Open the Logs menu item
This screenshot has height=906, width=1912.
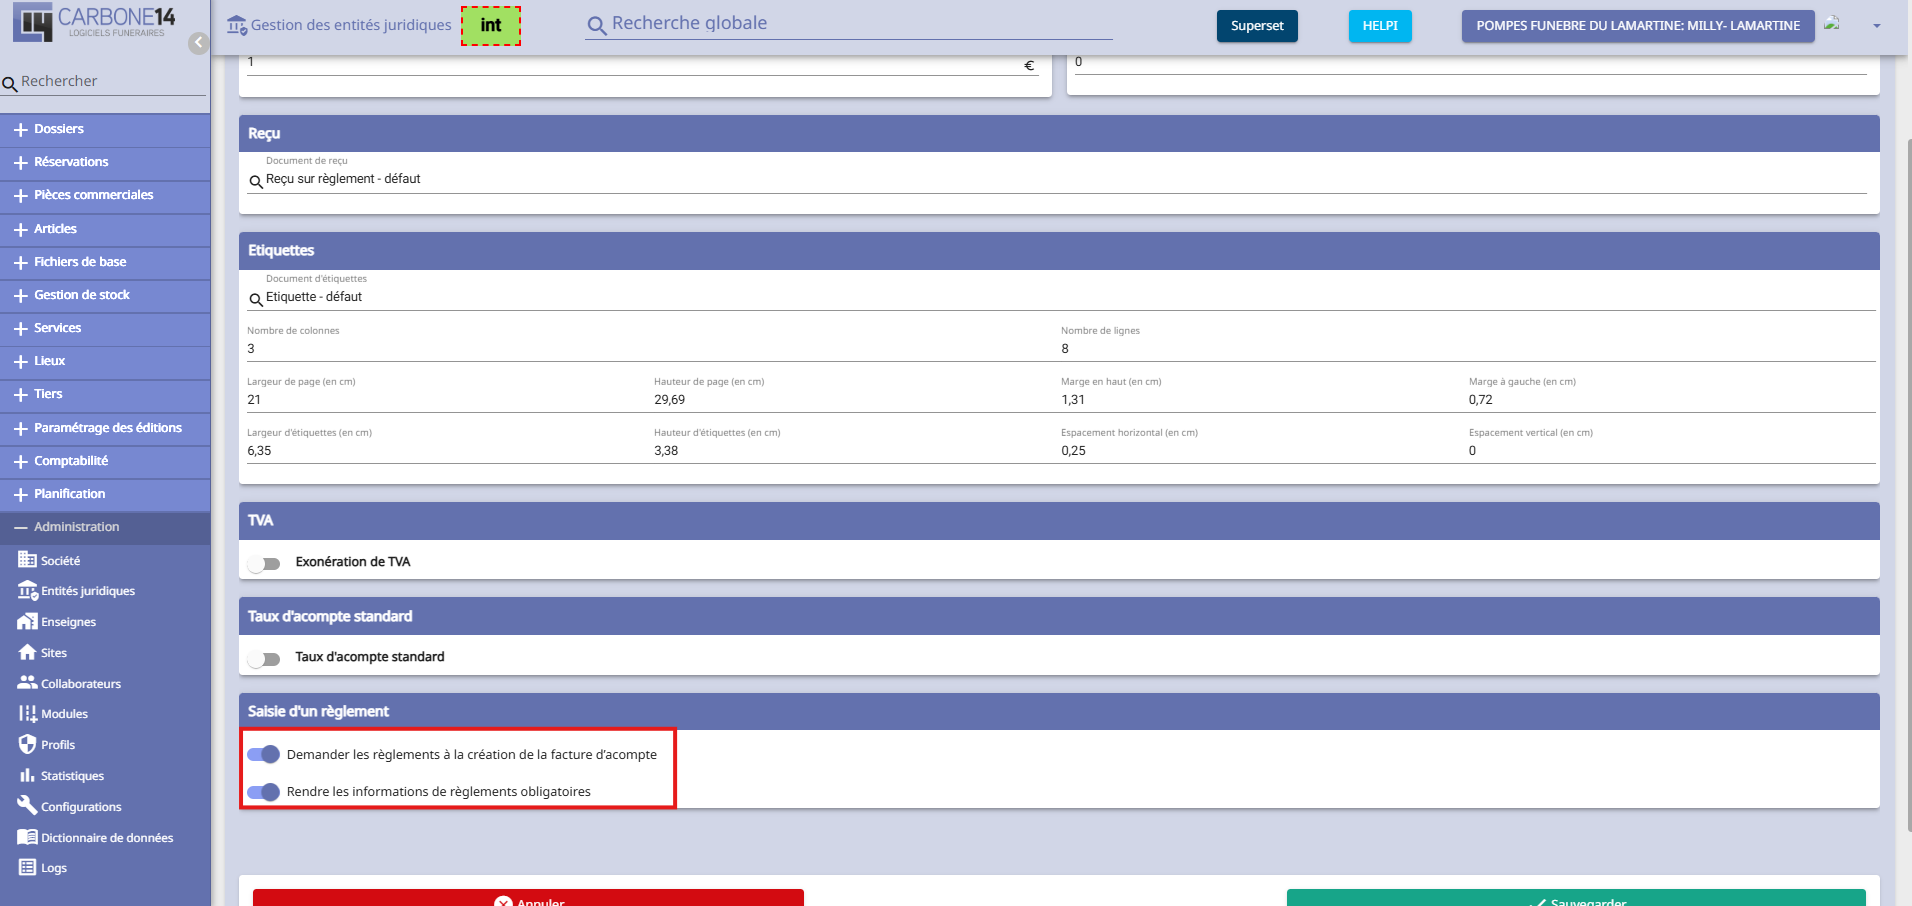(x=54, y=868)
